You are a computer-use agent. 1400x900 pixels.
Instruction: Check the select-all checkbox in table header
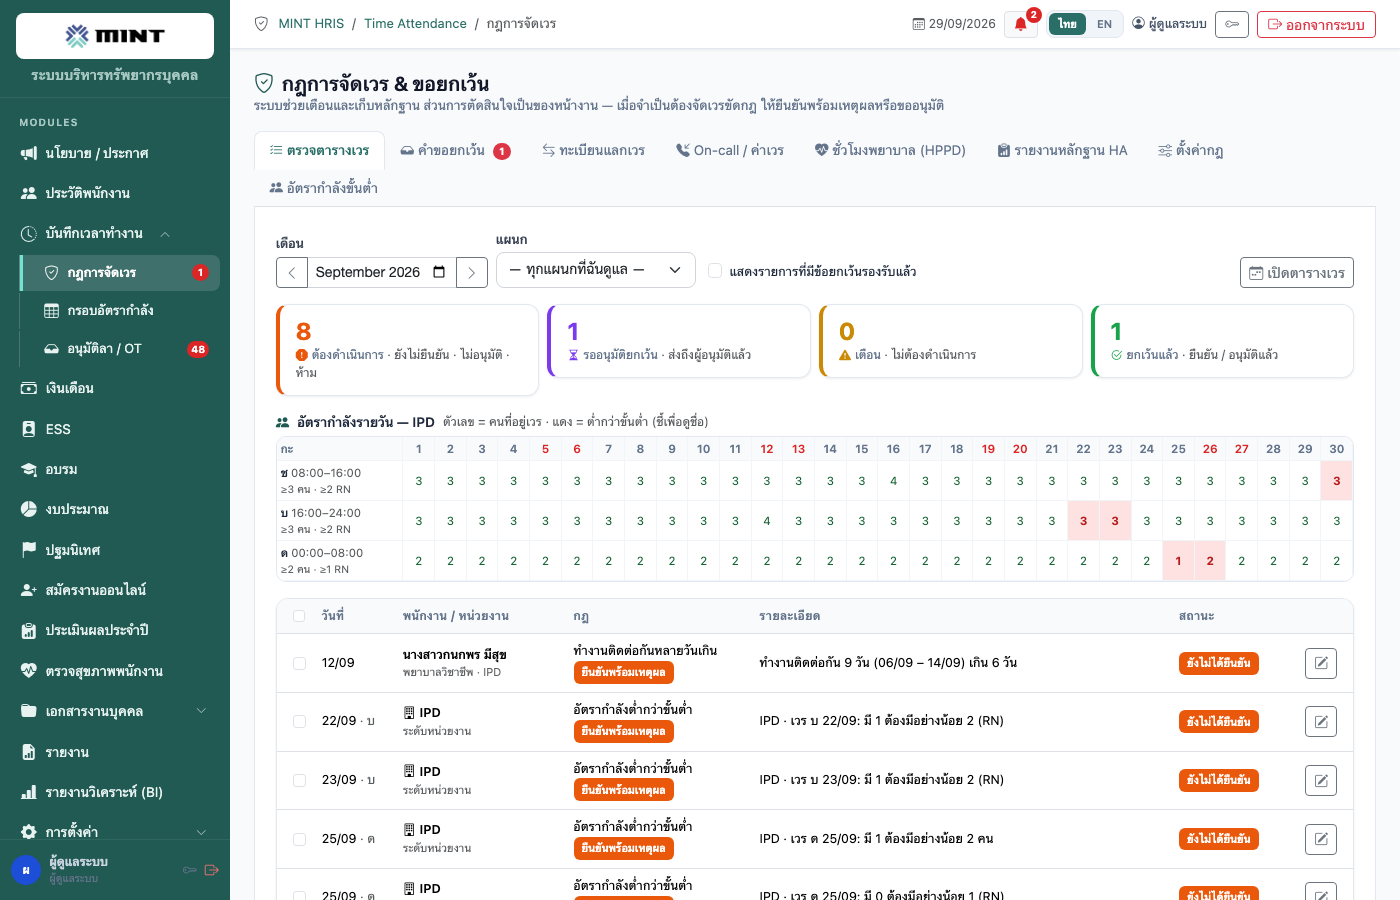pos(299,616)
